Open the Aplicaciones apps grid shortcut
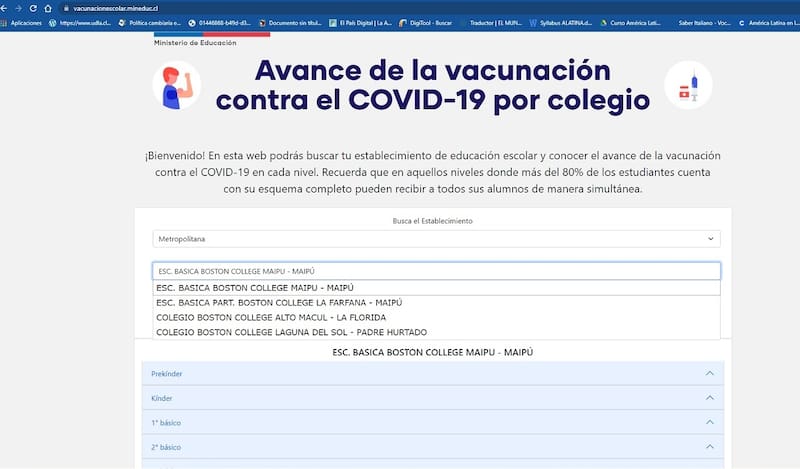Viewport: 800px width, 469px height. (21, 22)
